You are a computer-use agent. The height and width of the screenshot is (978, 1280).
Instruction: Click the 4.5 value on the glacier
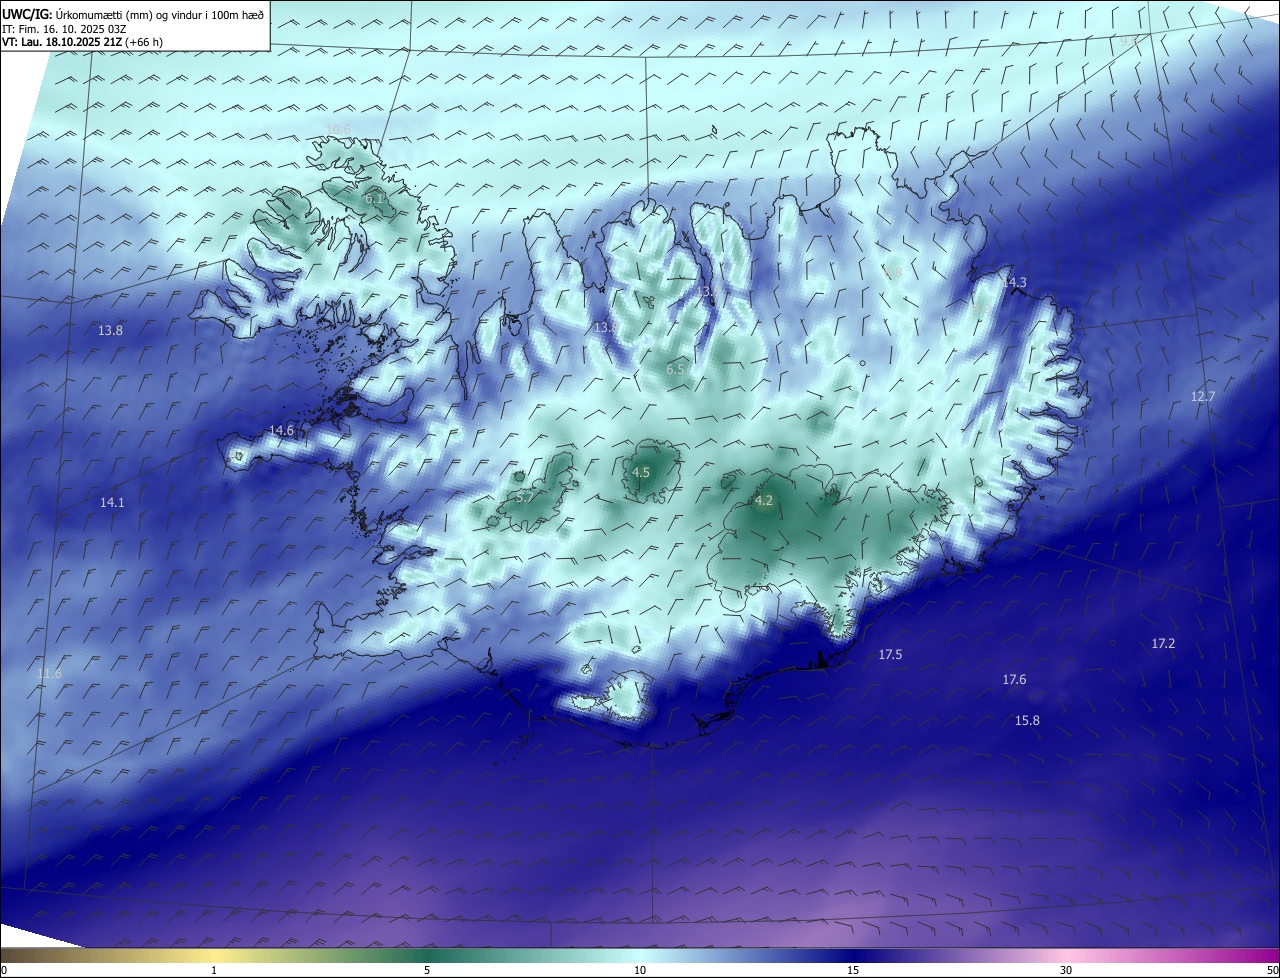(641, 473)
